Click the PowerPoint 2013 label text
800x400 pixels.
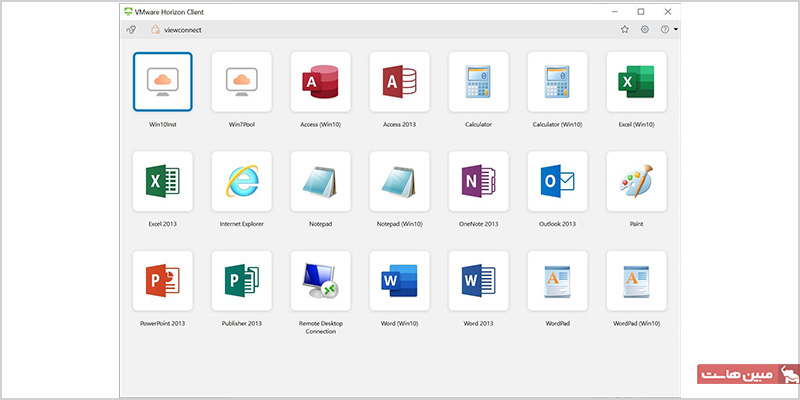[x=162, y=323]
